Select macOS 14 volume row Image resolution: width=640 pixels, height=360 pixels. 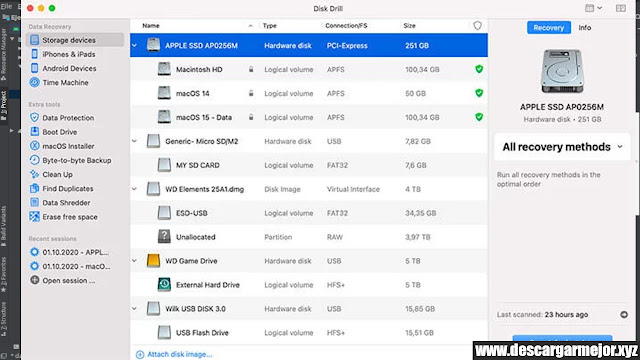coord(309,93)
